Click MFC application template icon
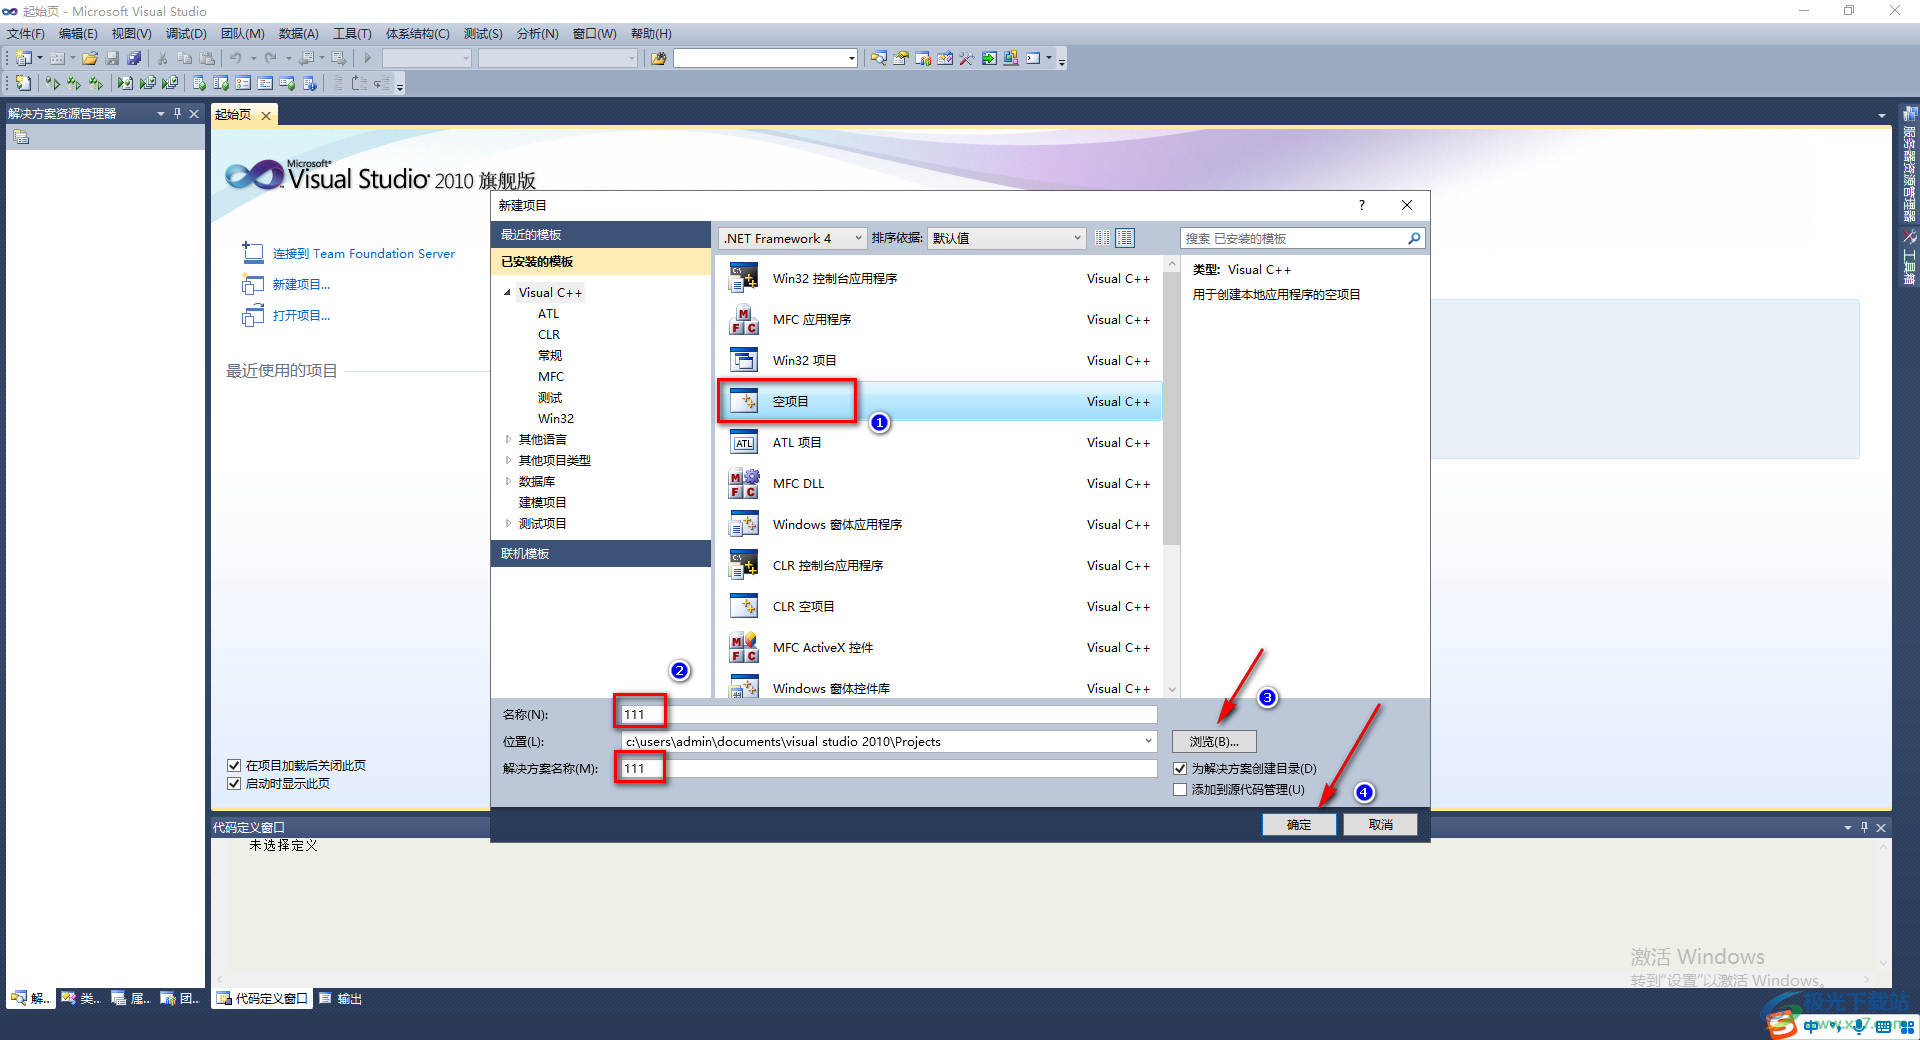The height and width of the screenshot is (1040, 1920). (744, 319)
